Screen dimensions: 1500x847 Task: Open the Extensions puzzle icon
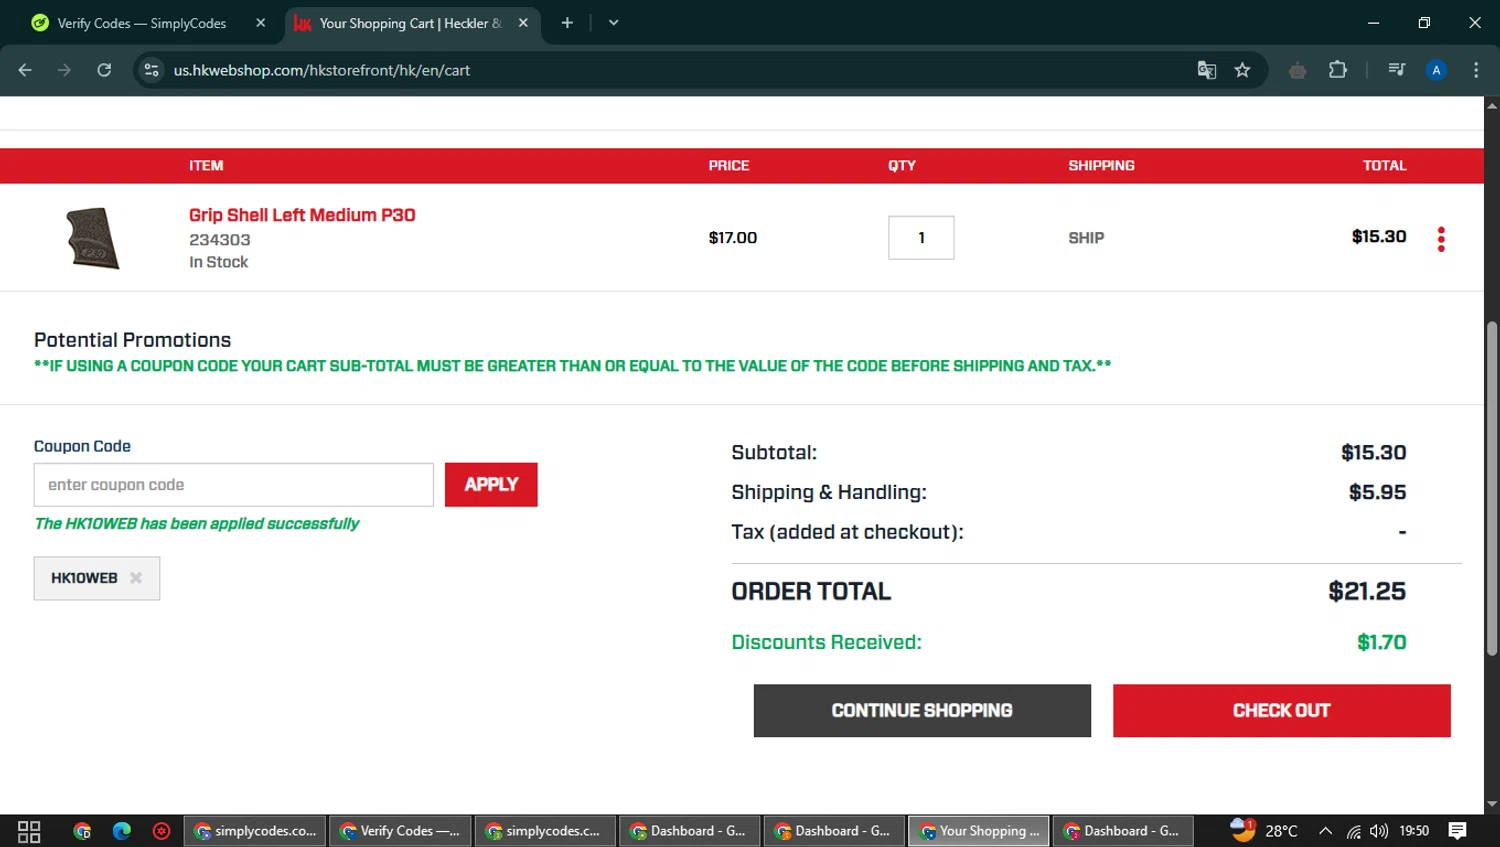tap(1337, 70)
